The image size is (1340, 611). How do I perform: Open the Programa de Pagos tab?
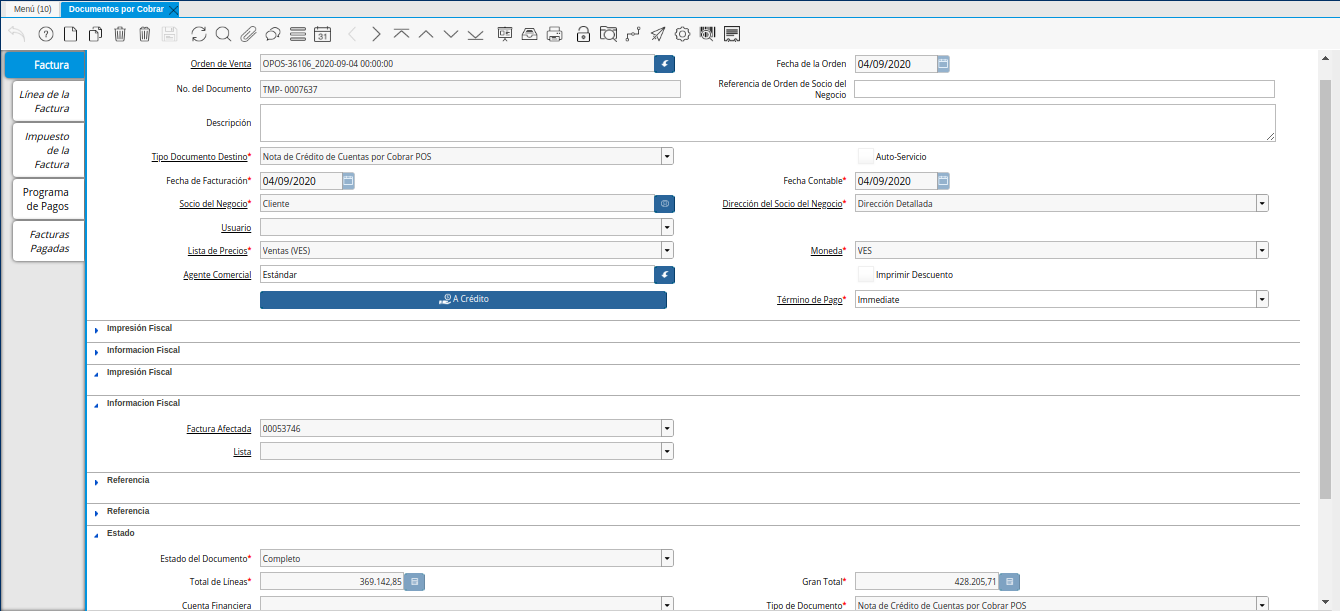[48, 199]
